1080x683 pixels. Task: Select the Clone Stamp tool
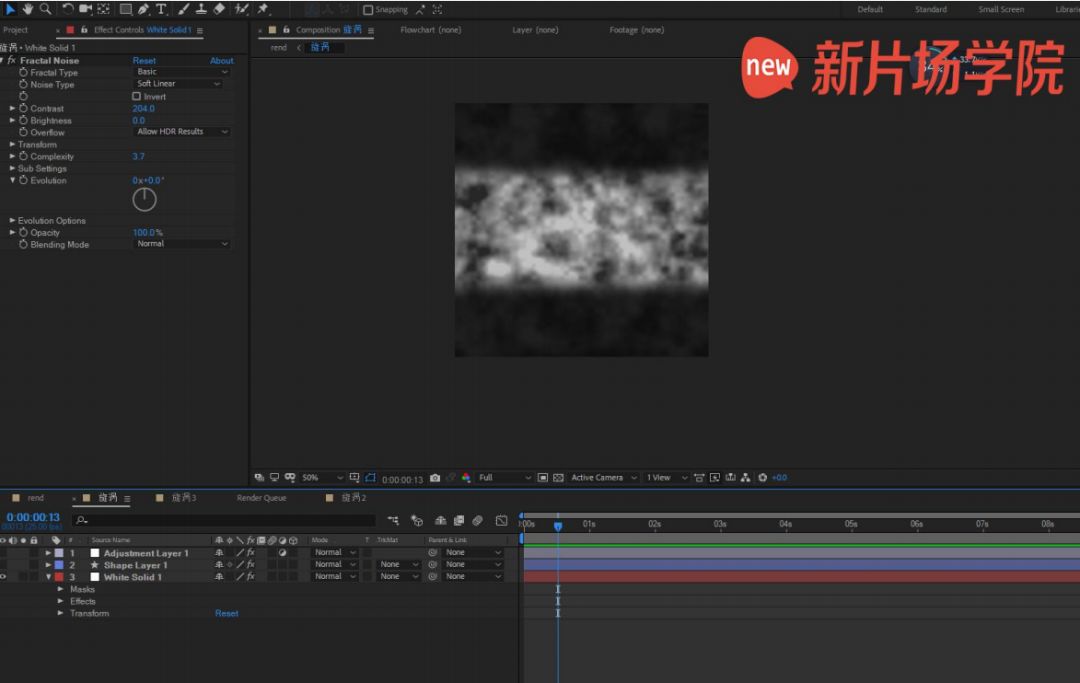[x=201, y=9]
